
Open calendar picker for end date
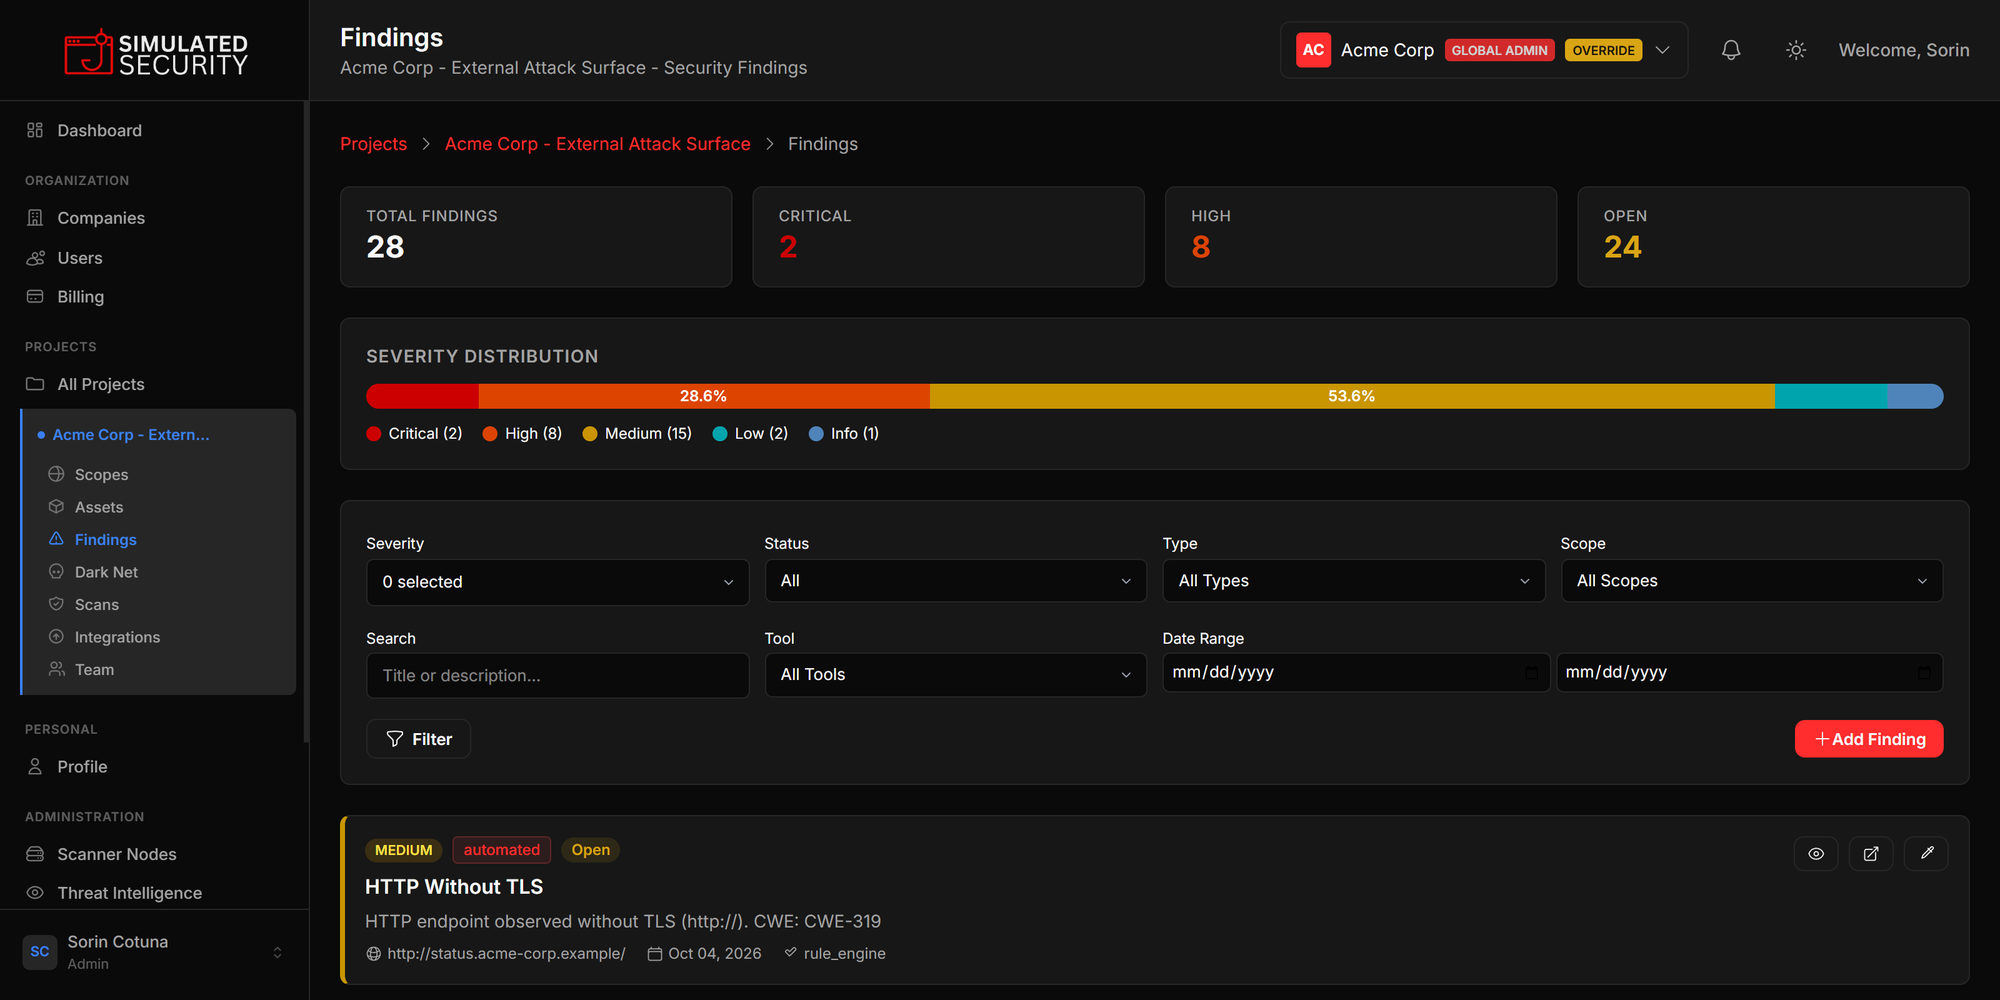(1924, 673)
